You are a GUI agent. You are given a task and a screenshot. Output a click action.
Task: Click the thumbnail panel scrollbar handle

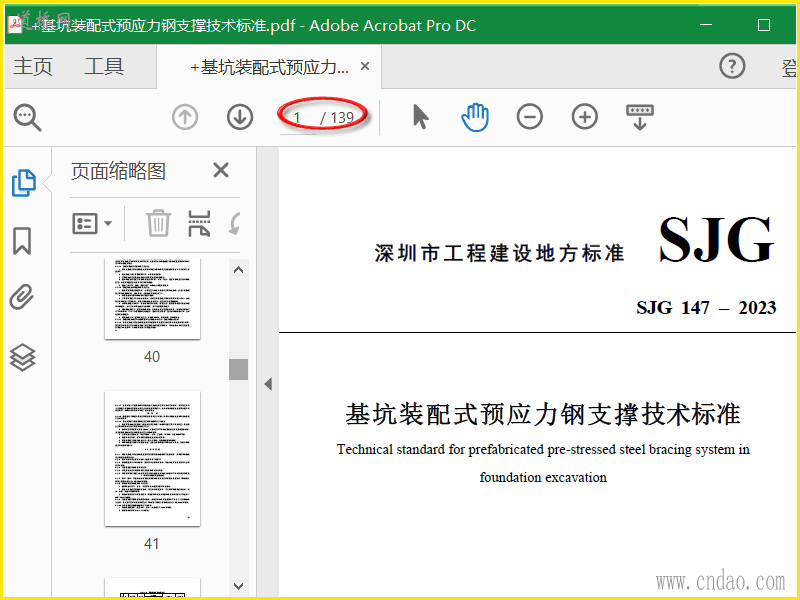tap(238, 369)
